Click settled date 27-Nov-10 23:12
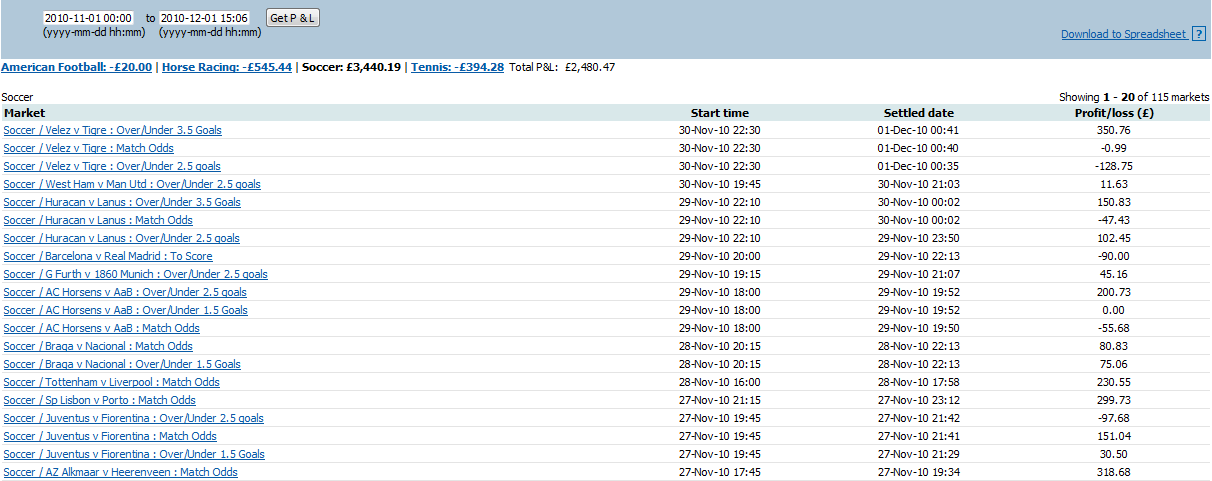Screen dimensions: 1212x481 point(919,400)
